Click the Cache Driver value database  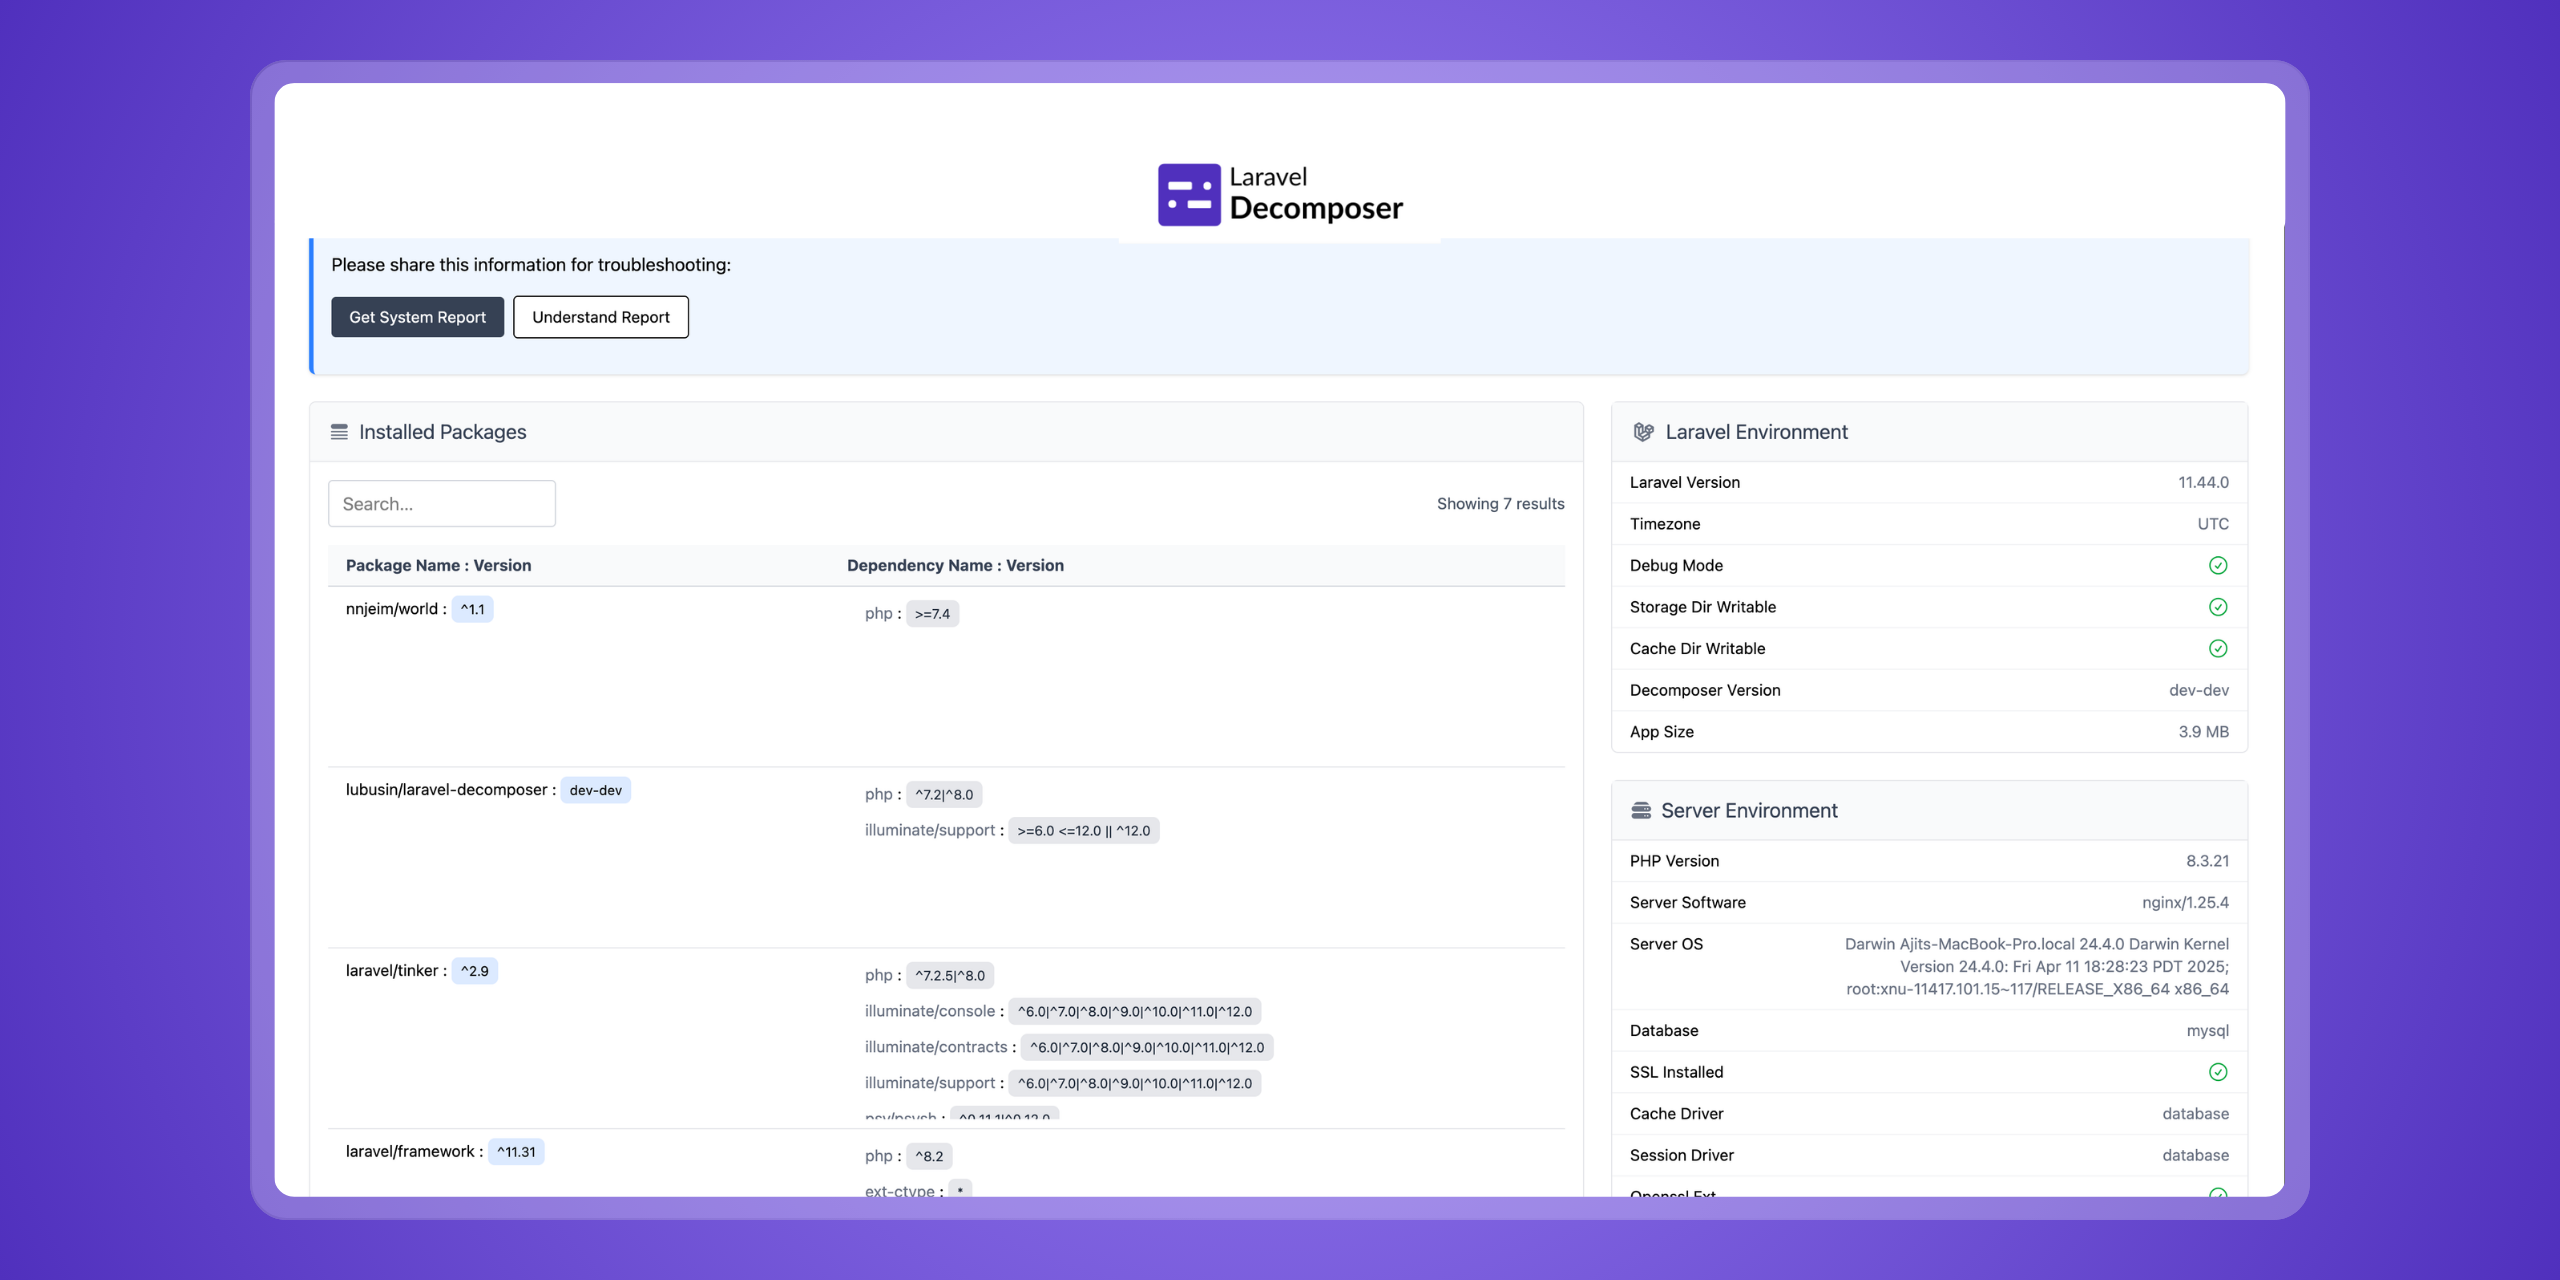pos(2195,1114)
